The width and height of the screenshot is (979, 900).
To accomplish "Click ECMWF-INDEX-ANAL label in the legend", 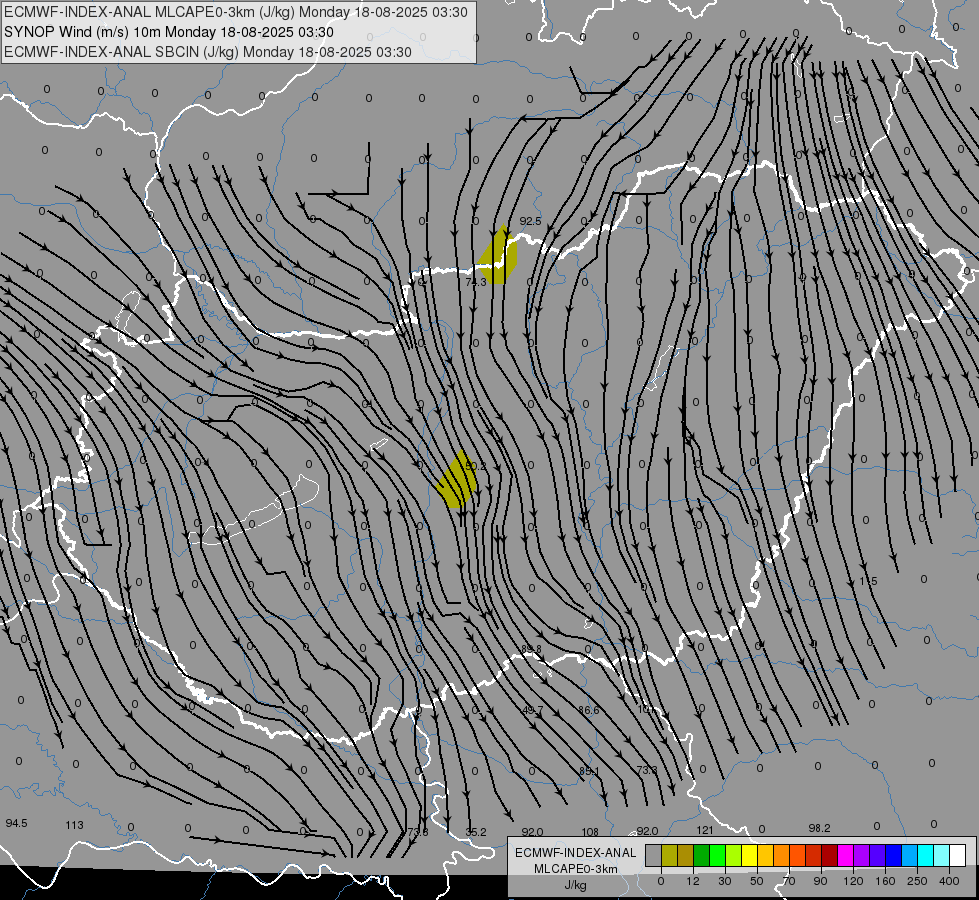I will point(576,853).
